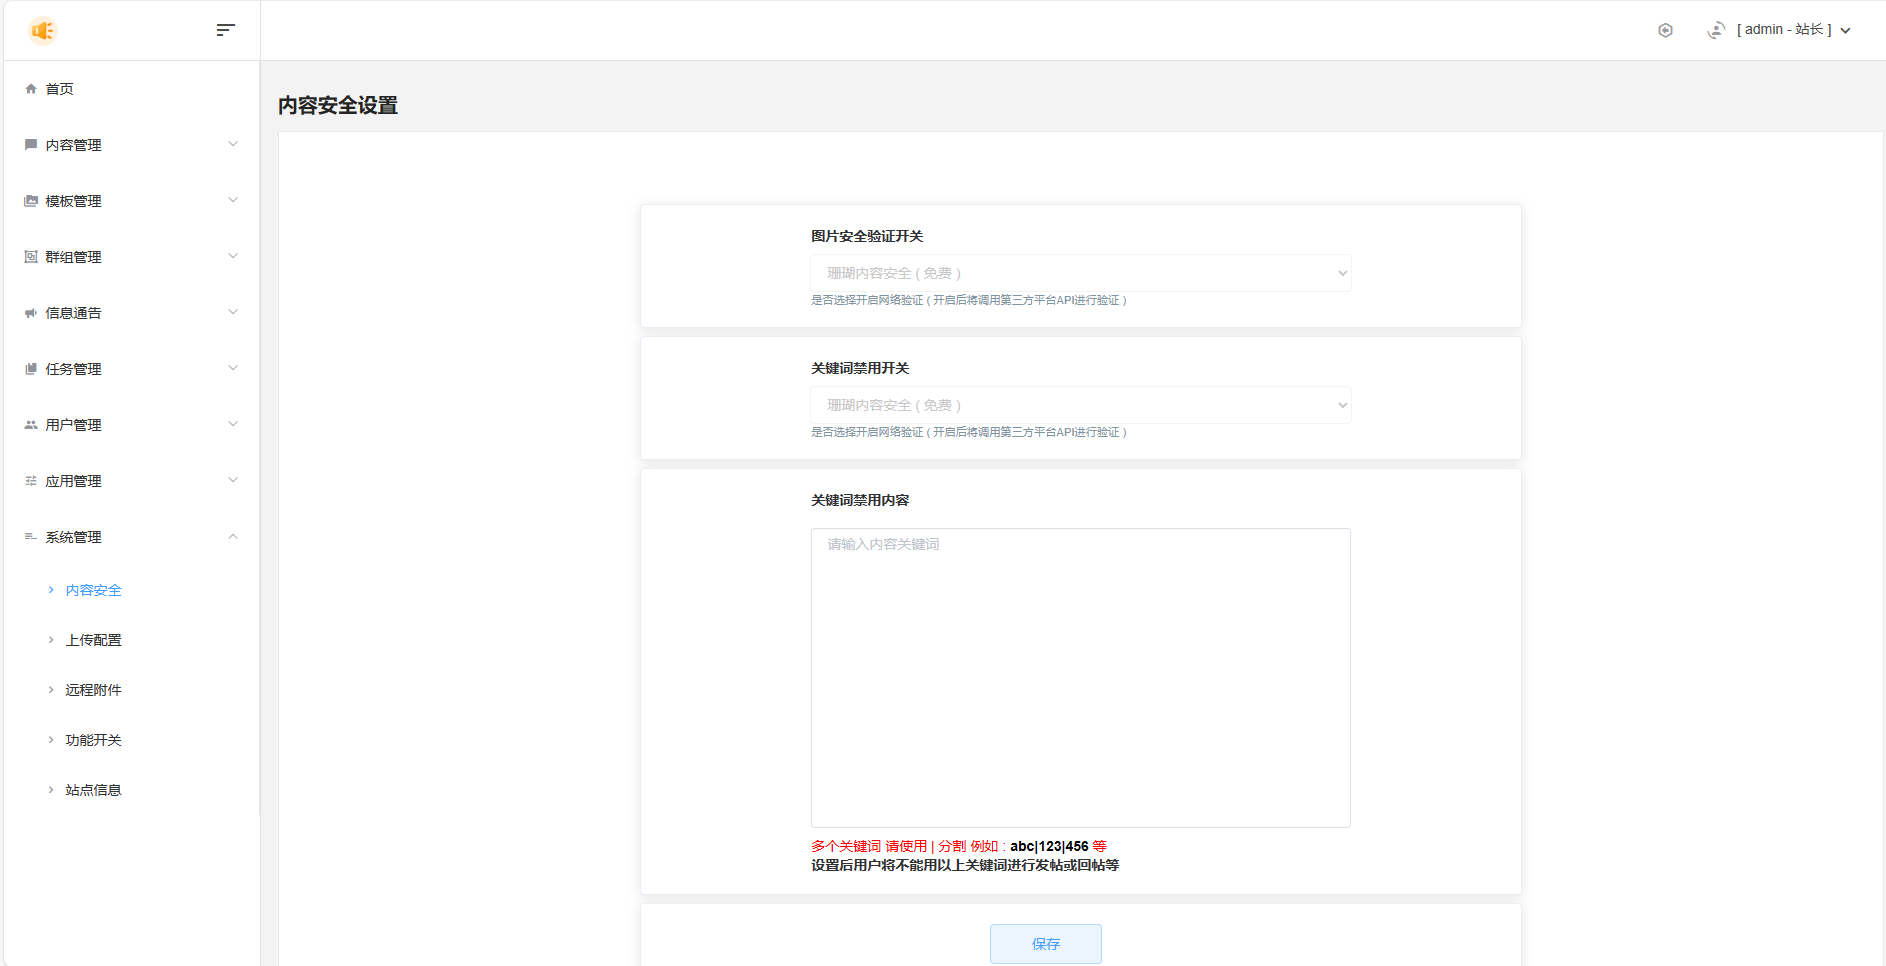Open the 上传配置 submenu item
This screenshot has height=966, width=1886.
93,640
